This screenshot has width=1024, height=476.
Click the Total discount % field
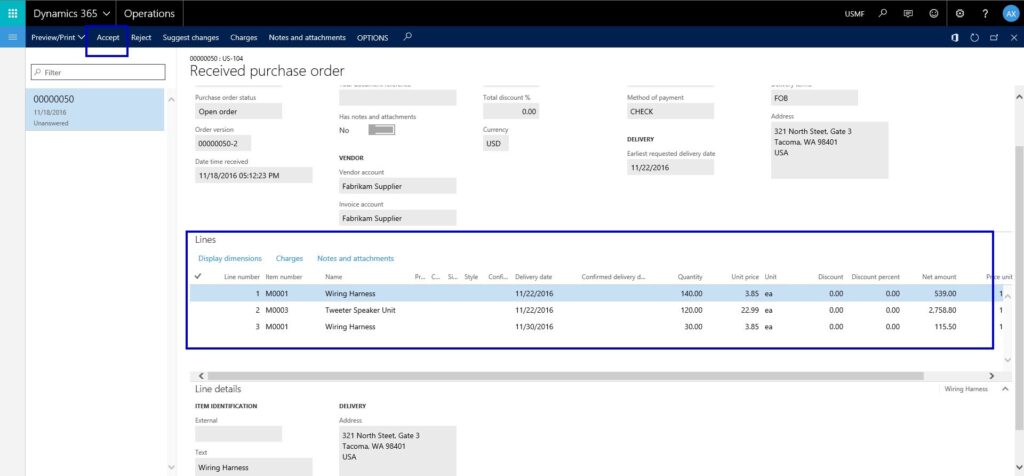pos(511,111)
